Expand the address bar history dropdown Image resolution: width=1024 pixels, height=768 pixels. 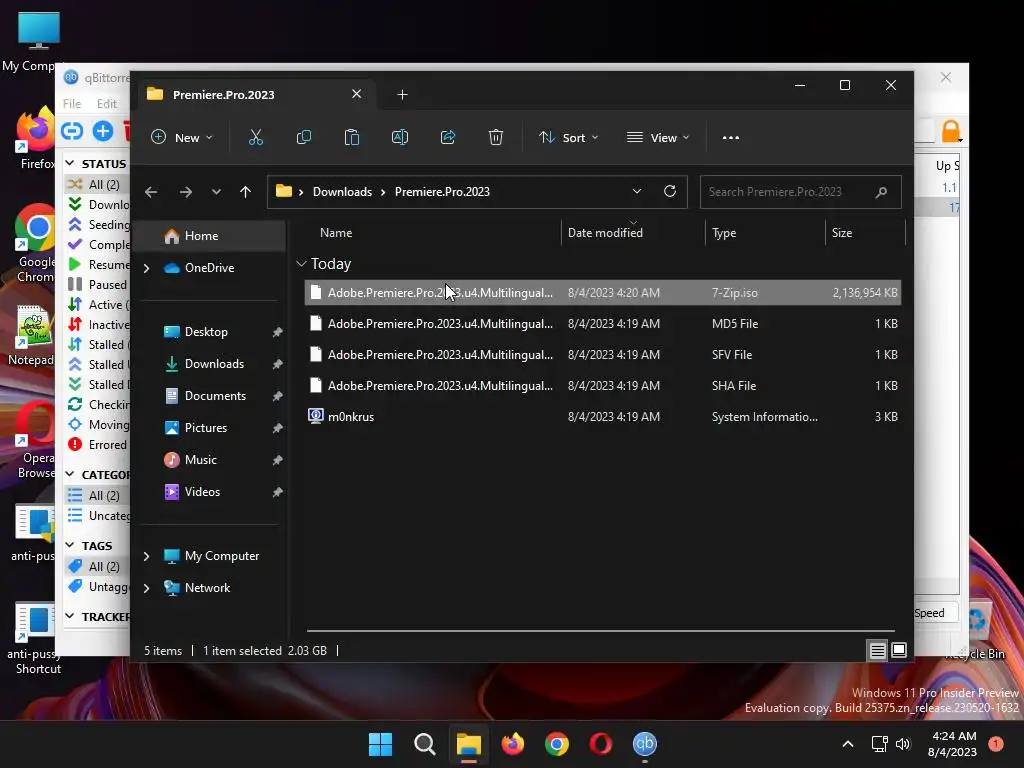pyautogui.click(x=637, y=191)
